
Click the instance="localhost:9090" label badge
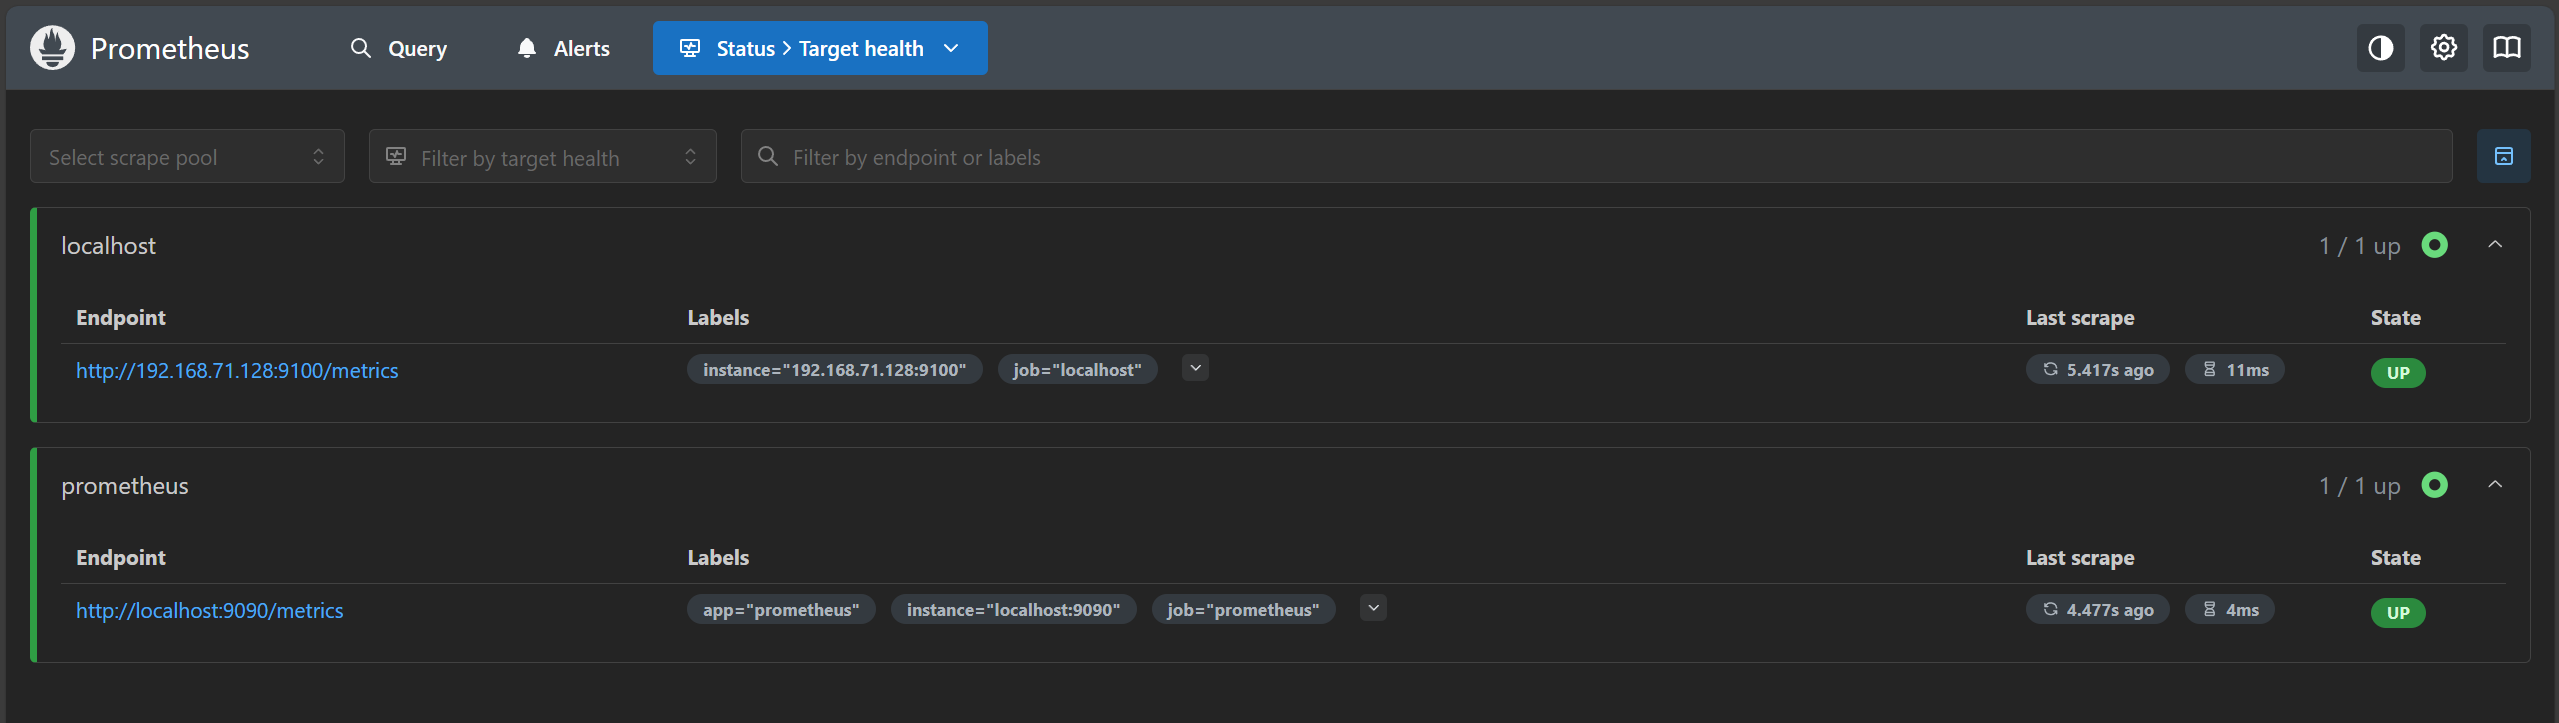tap(1013, 609)
